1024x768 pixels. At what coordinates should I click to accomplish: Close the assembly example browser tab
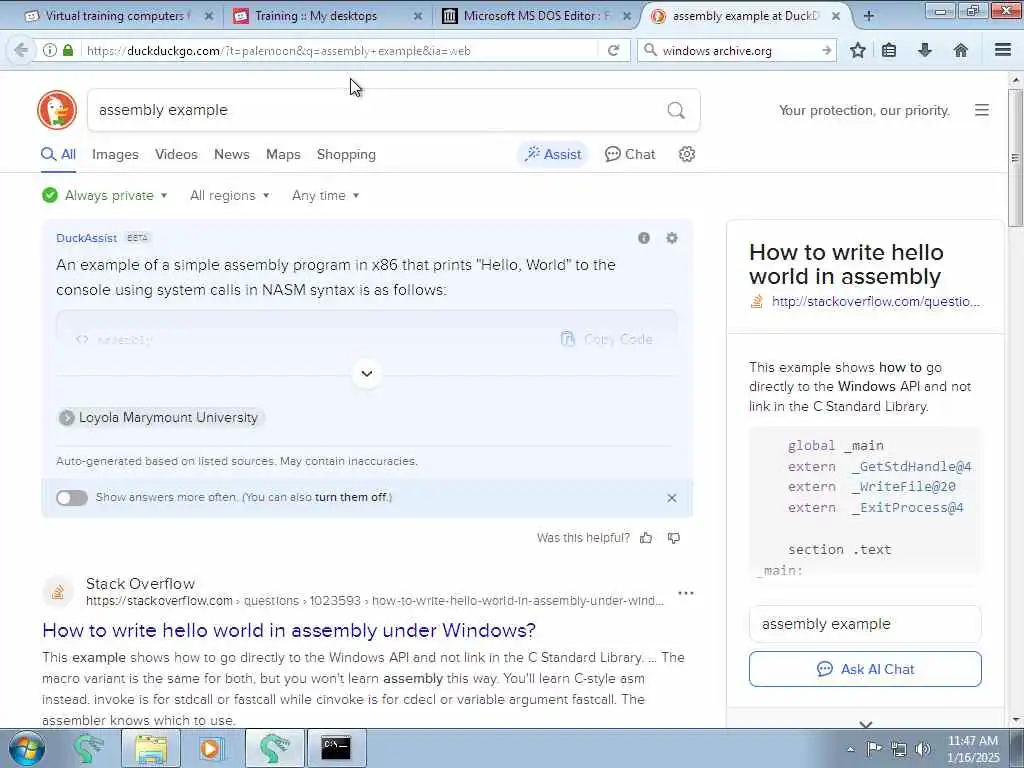[836, 16]
